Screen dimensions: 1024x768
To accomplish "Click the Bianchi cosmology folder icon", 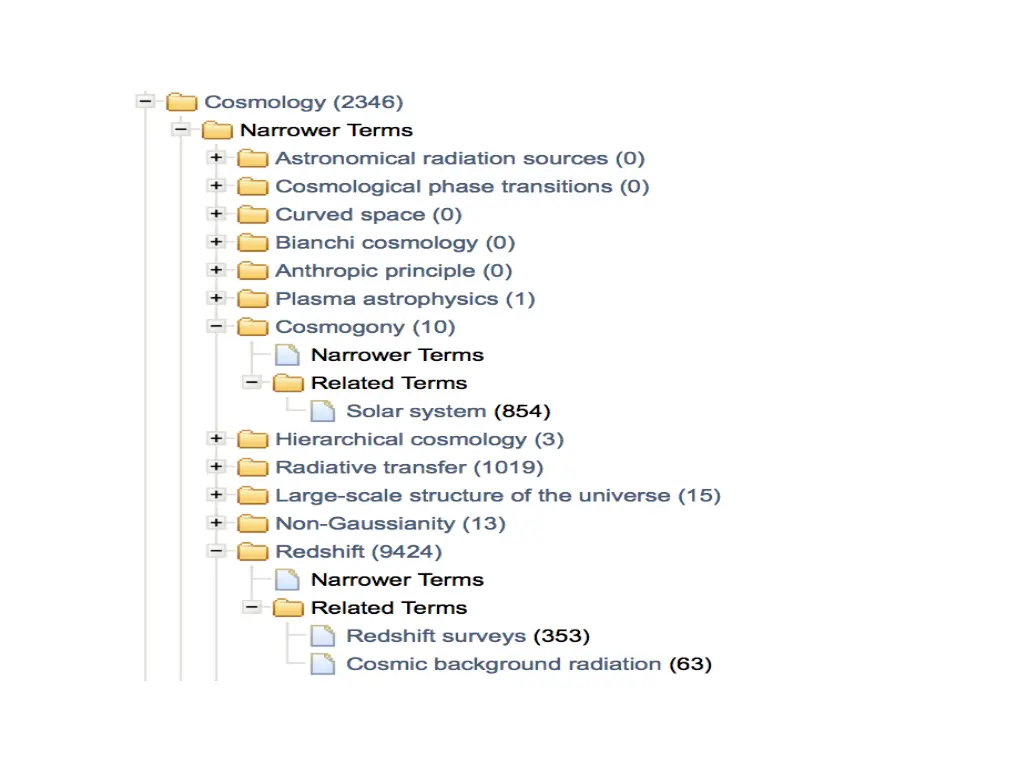I will 253,242.
